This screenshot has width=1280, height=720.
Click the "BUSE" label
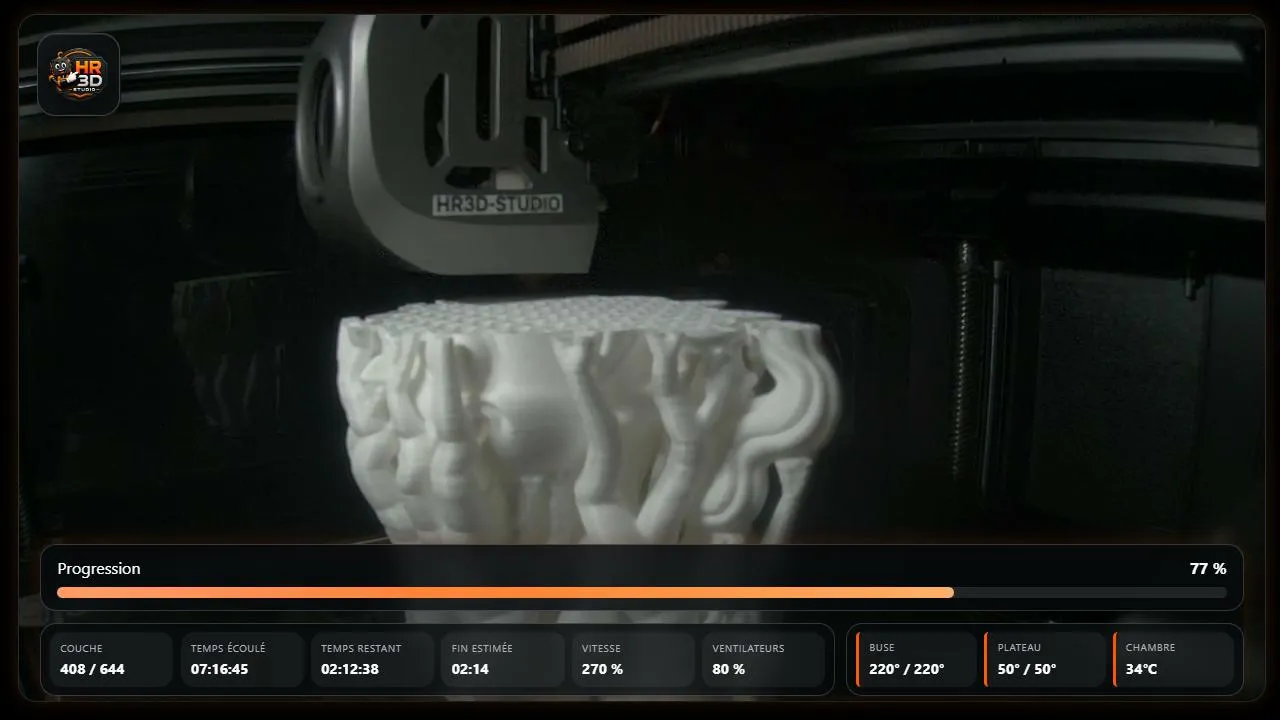882,648
